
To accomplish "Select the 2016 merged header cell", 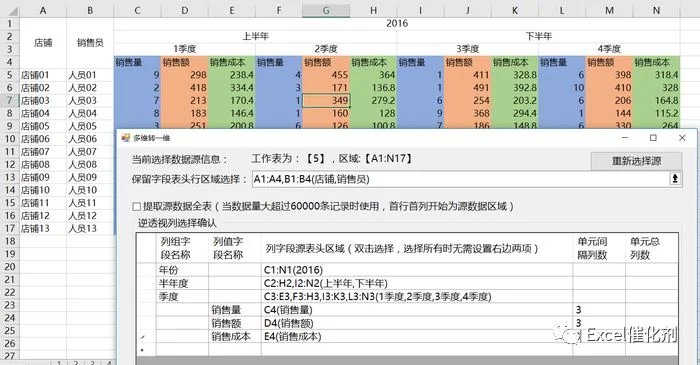I will (x=397, y=24).
